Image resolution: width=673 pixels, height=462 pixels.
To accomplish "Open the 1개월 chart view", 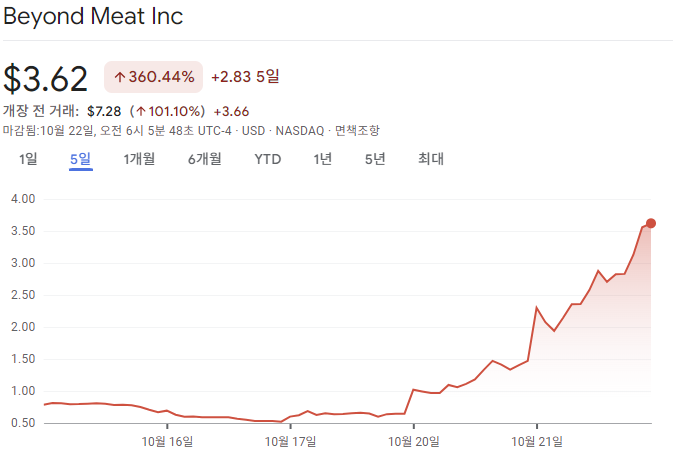I will coord(141,159).
